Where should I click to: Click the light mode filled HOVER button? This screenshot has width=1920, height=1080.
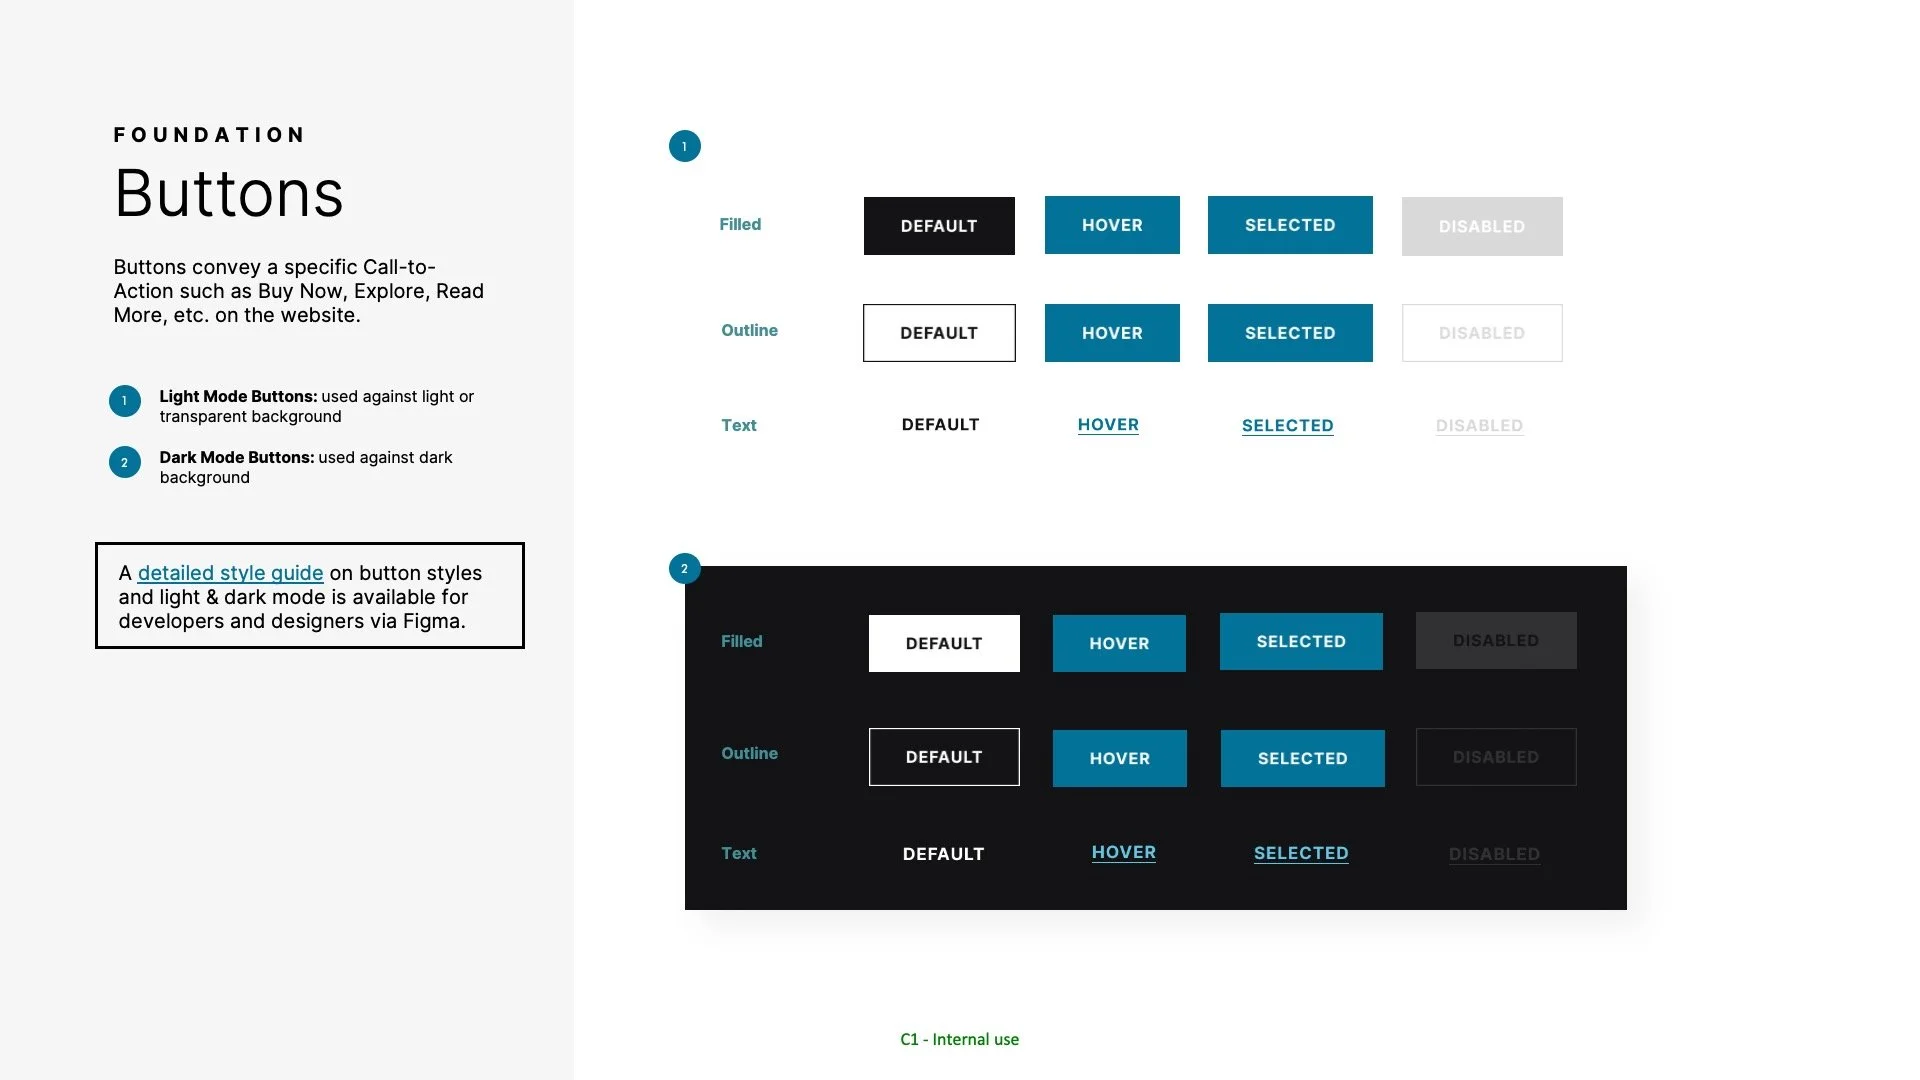(1112, 225)
